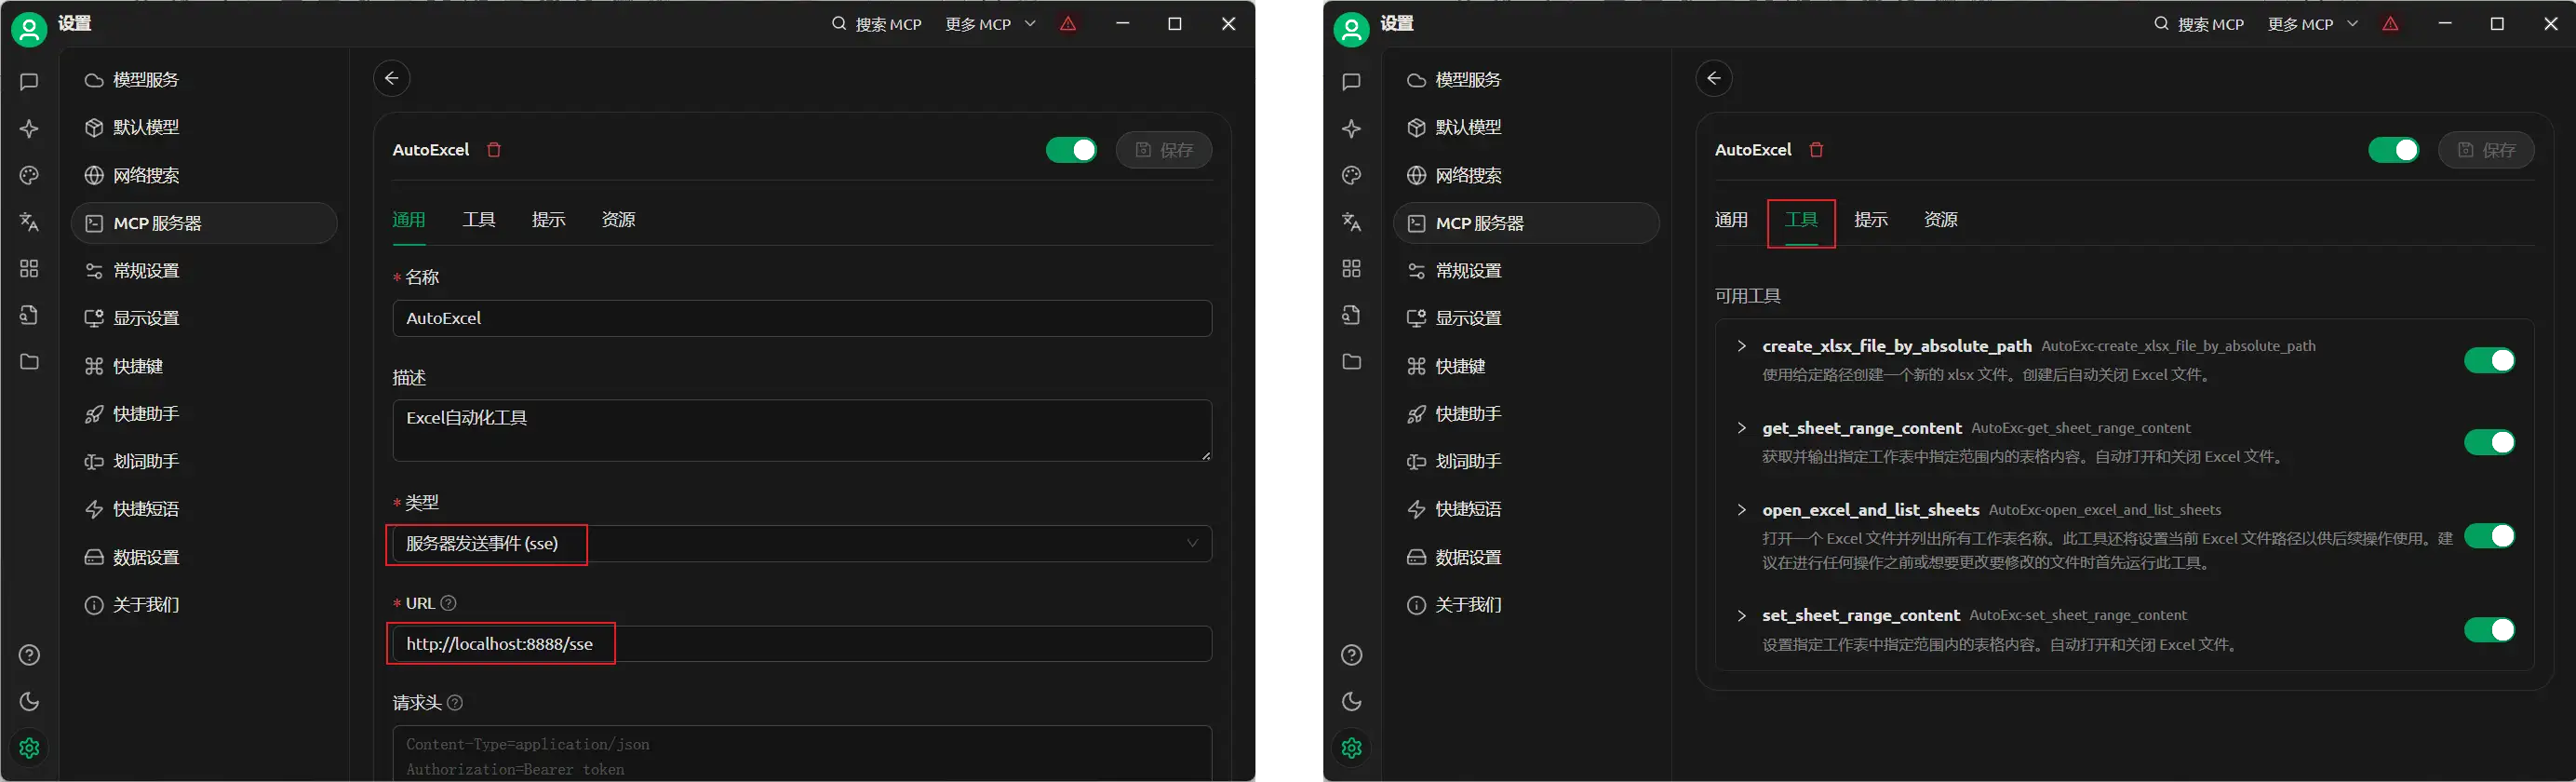2576x782 pixels.
Task: Click the user avatar in left window
Action: [29, 29]
